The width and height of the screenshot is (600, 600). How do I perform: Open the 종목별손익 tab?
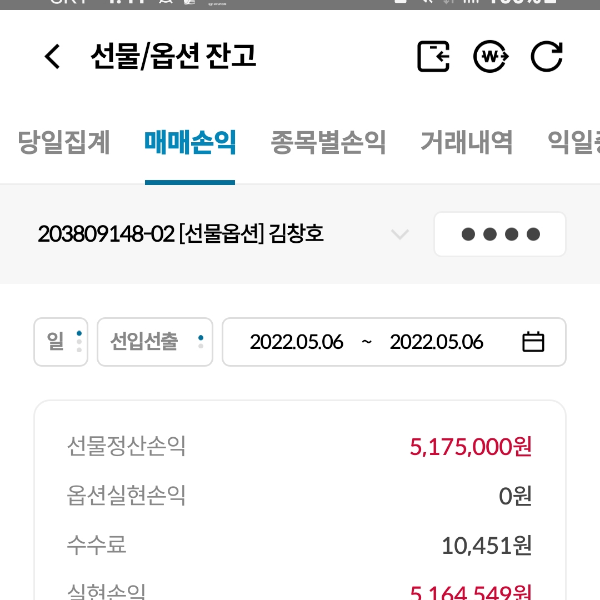[x=328, y=143]
